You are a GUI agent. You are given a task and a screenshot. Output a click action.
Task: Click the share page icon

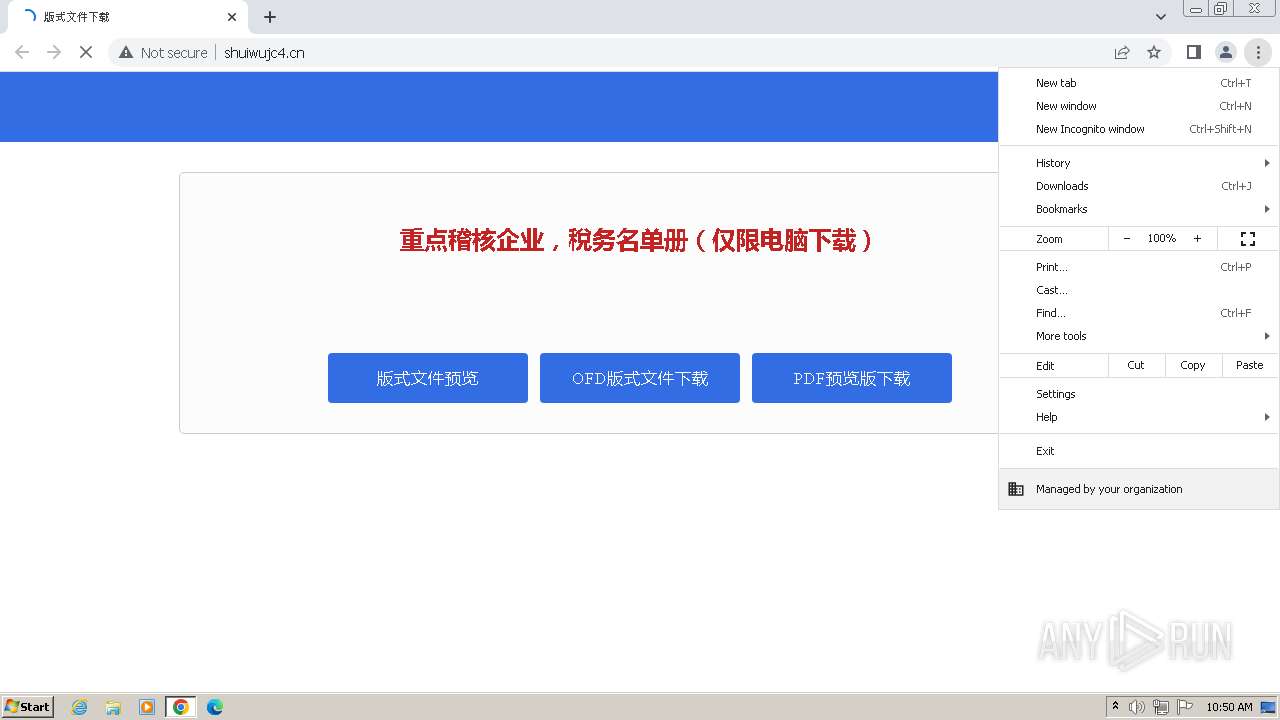tap(1122, 52)
